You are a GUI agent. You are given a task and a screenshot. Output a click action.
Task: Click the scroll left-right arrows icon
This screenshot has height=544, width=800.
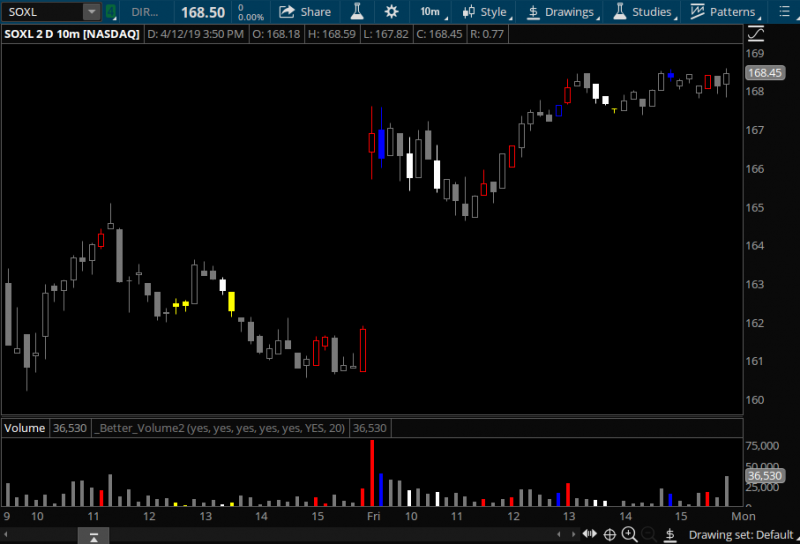pos(589,534)
